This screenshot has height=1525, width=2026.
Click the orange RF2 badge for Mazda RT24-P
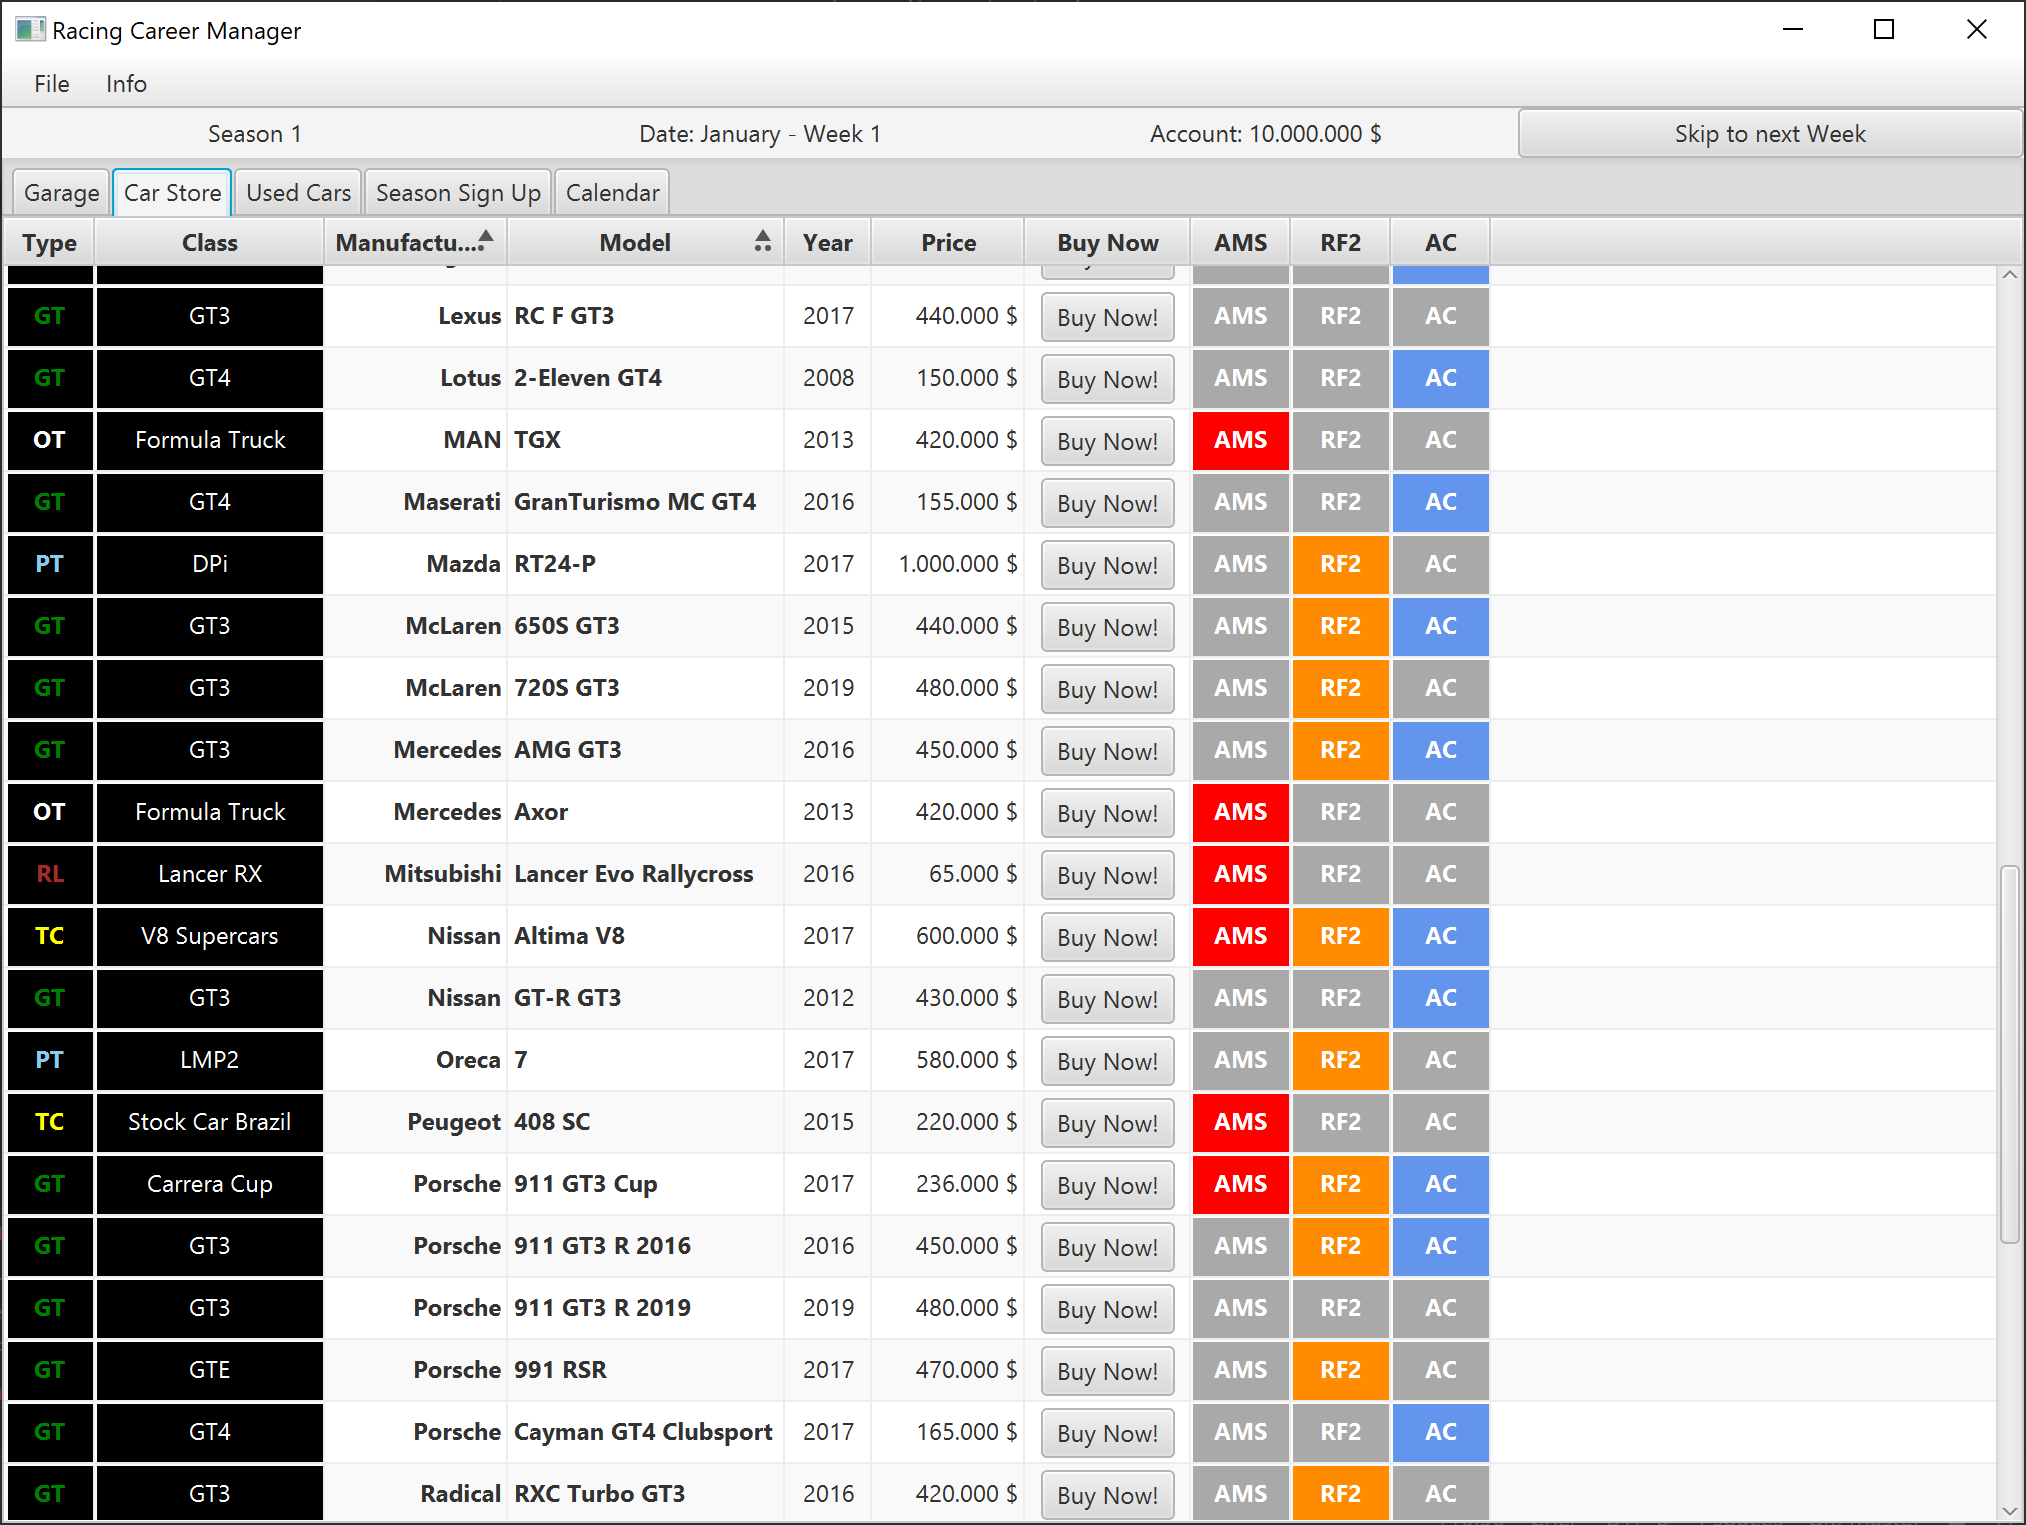(x=1340, y=564)
